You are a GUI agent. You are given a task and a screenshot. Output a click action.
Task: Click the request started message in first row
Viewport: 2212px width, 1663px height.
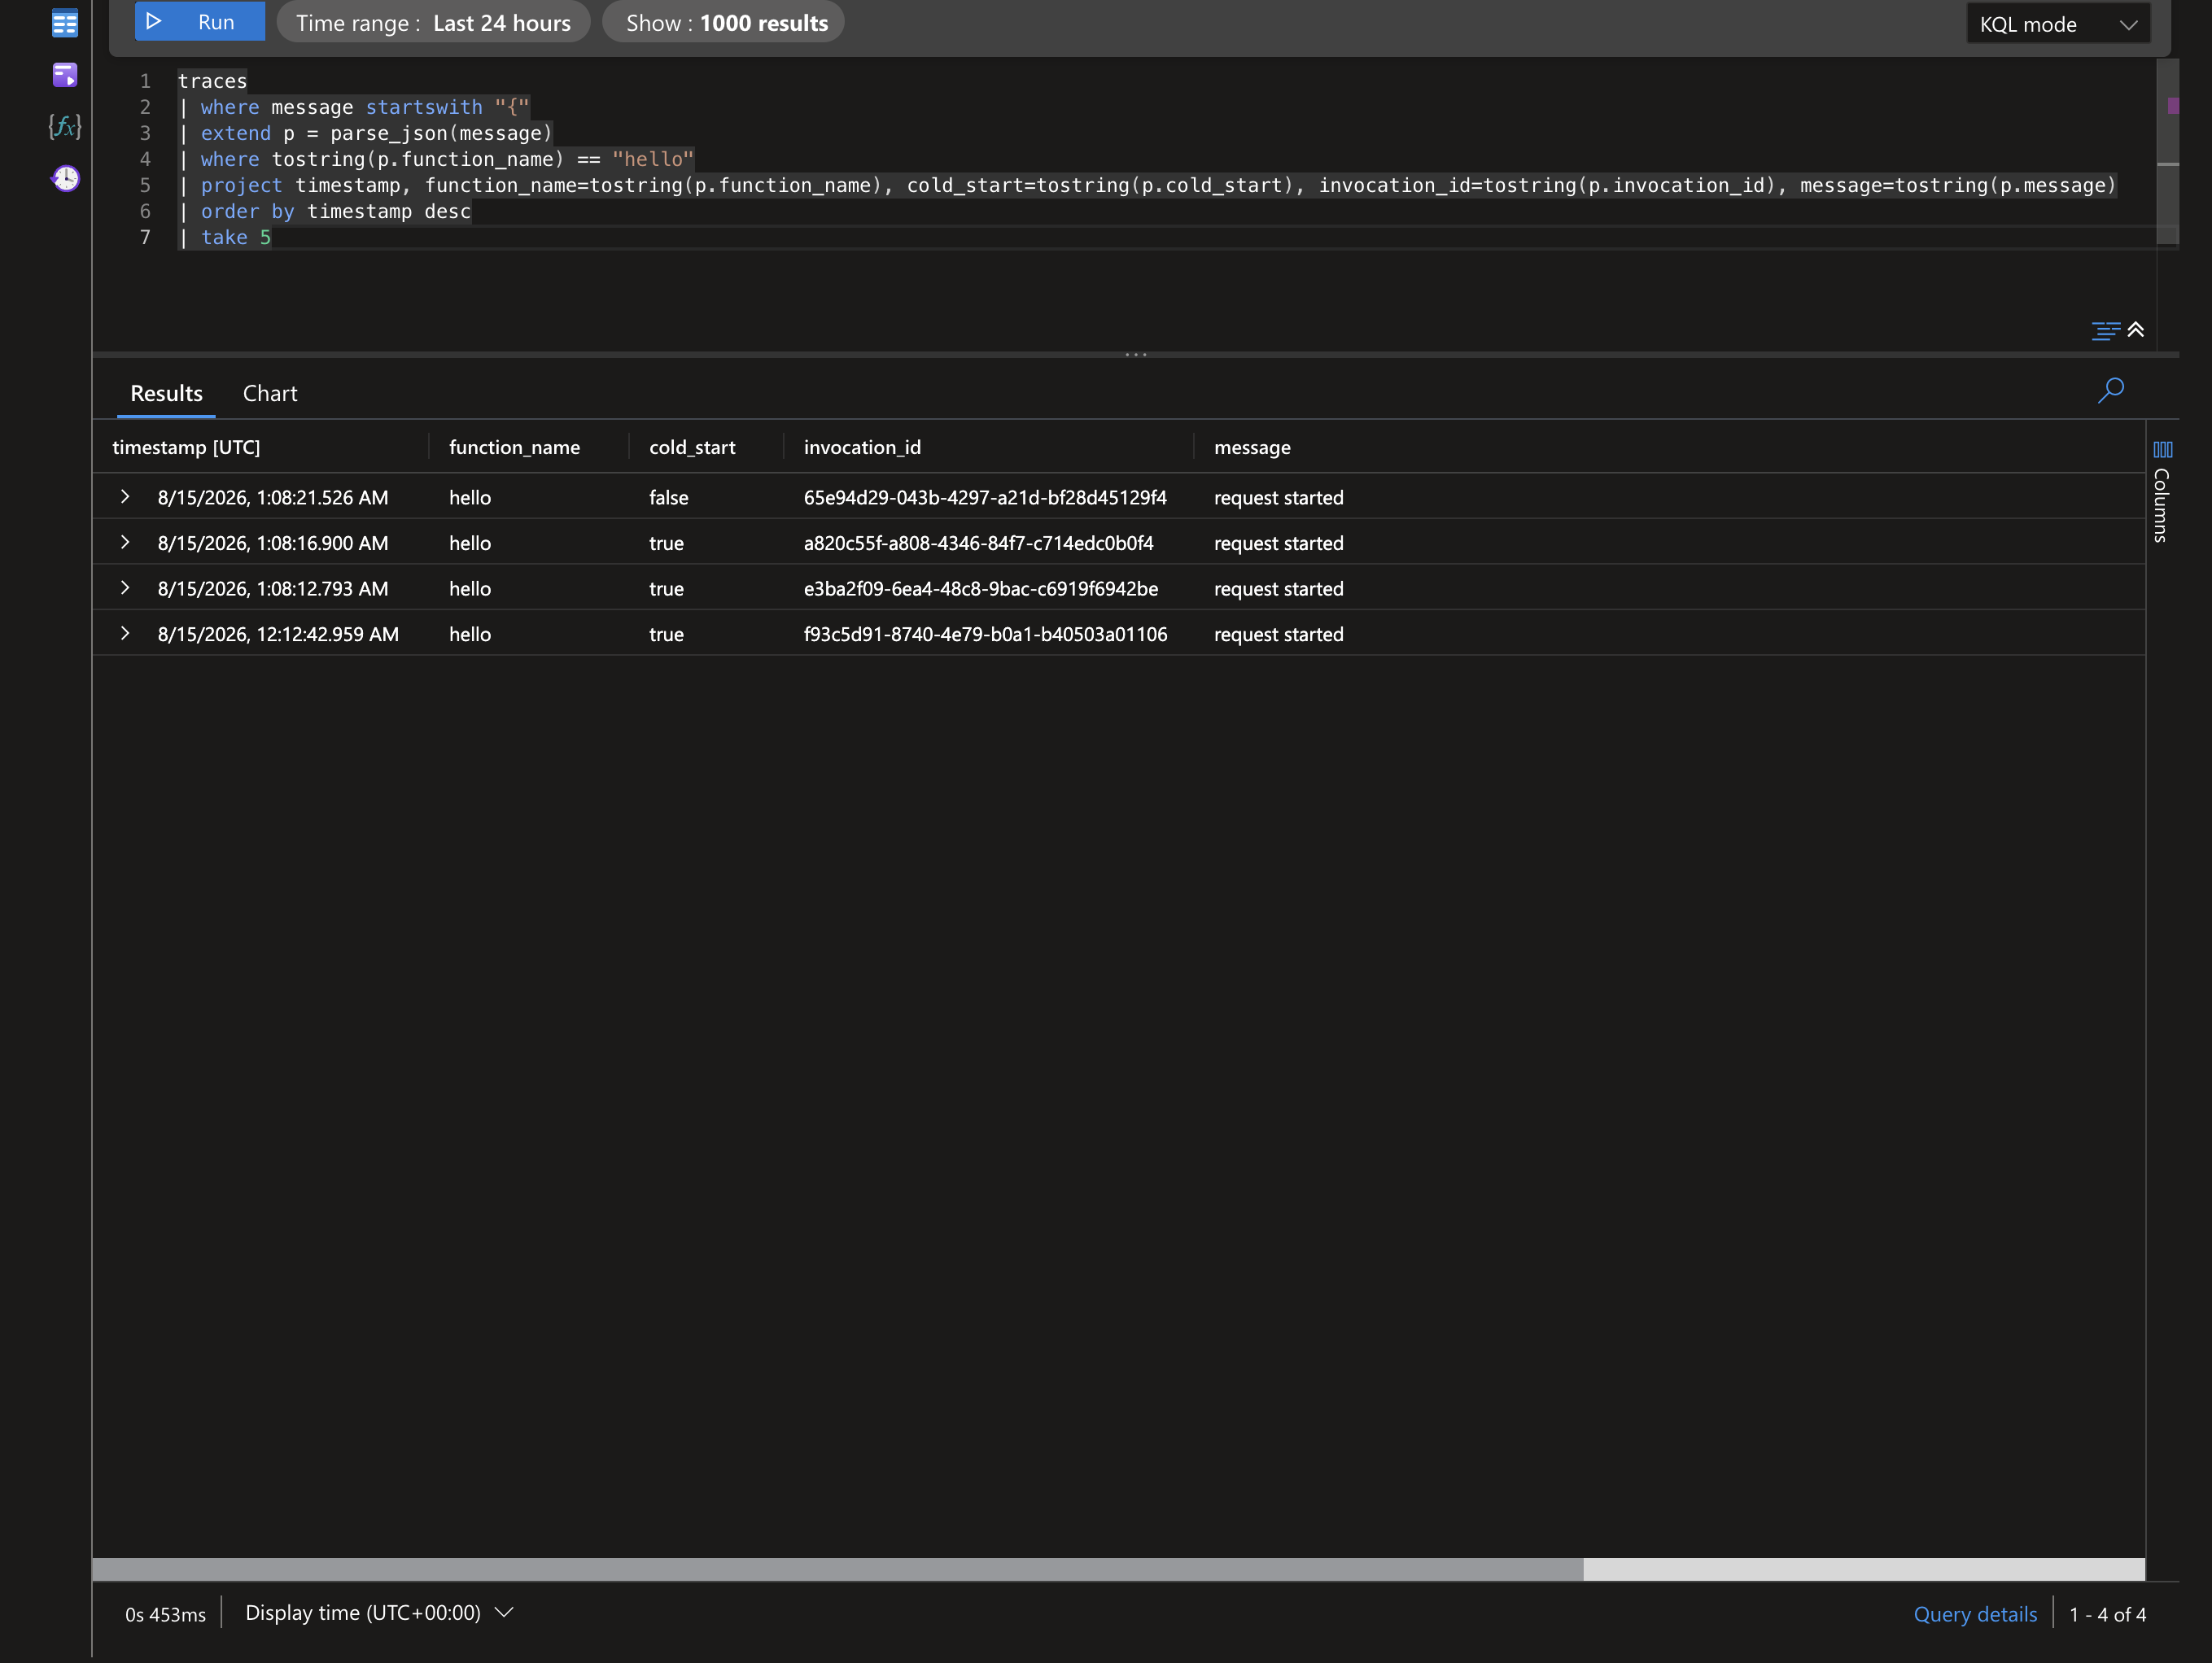click(1278, 497)
